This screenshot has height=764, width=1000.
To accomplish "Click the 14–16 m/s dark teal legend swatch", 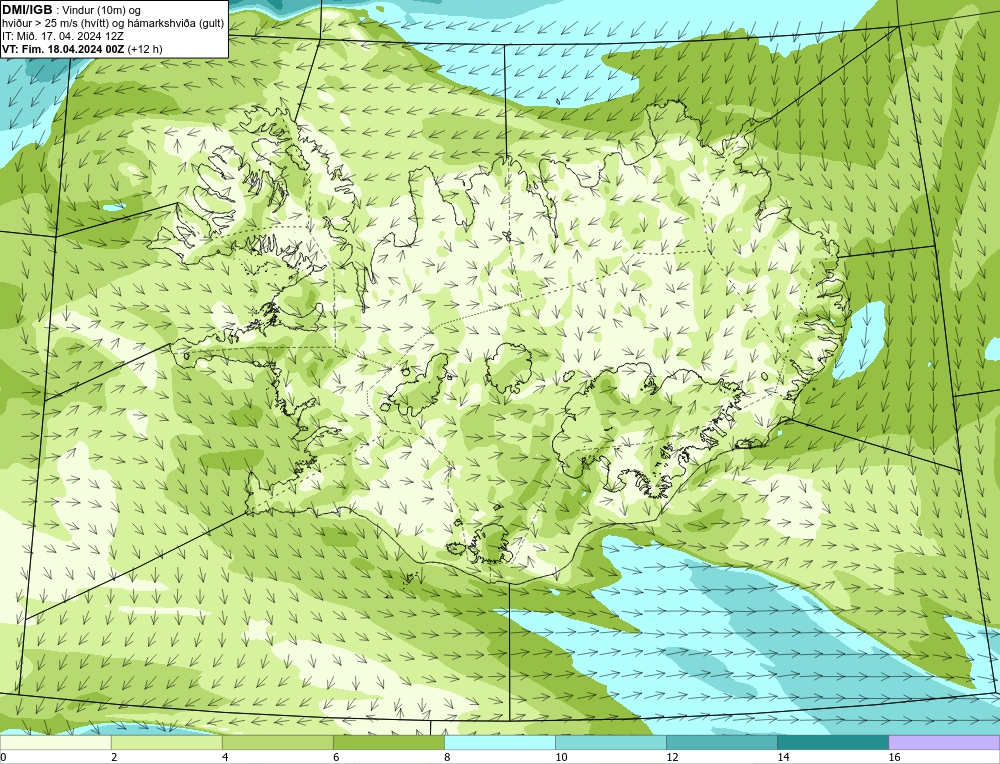I will coord(832,742).
